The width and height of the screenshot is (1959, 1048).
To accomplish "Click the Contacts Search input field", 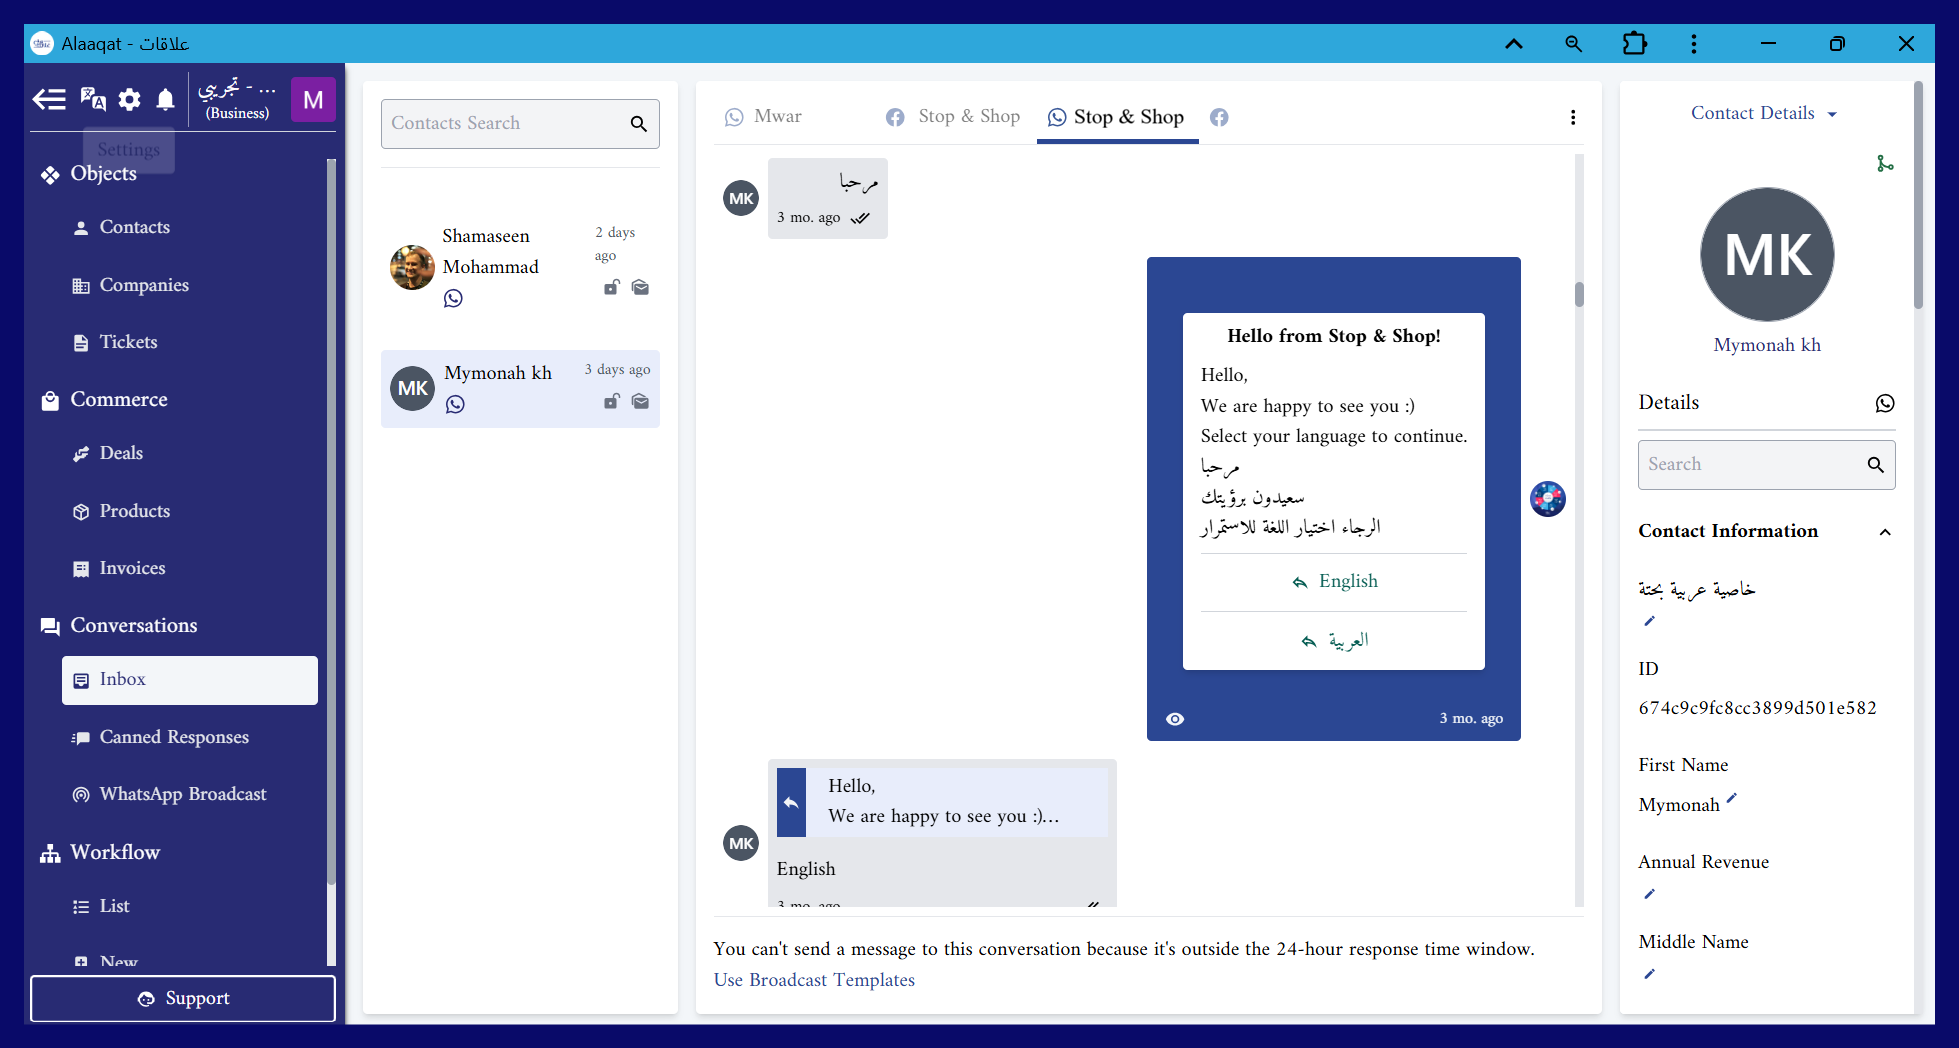I will click(505, 124).
